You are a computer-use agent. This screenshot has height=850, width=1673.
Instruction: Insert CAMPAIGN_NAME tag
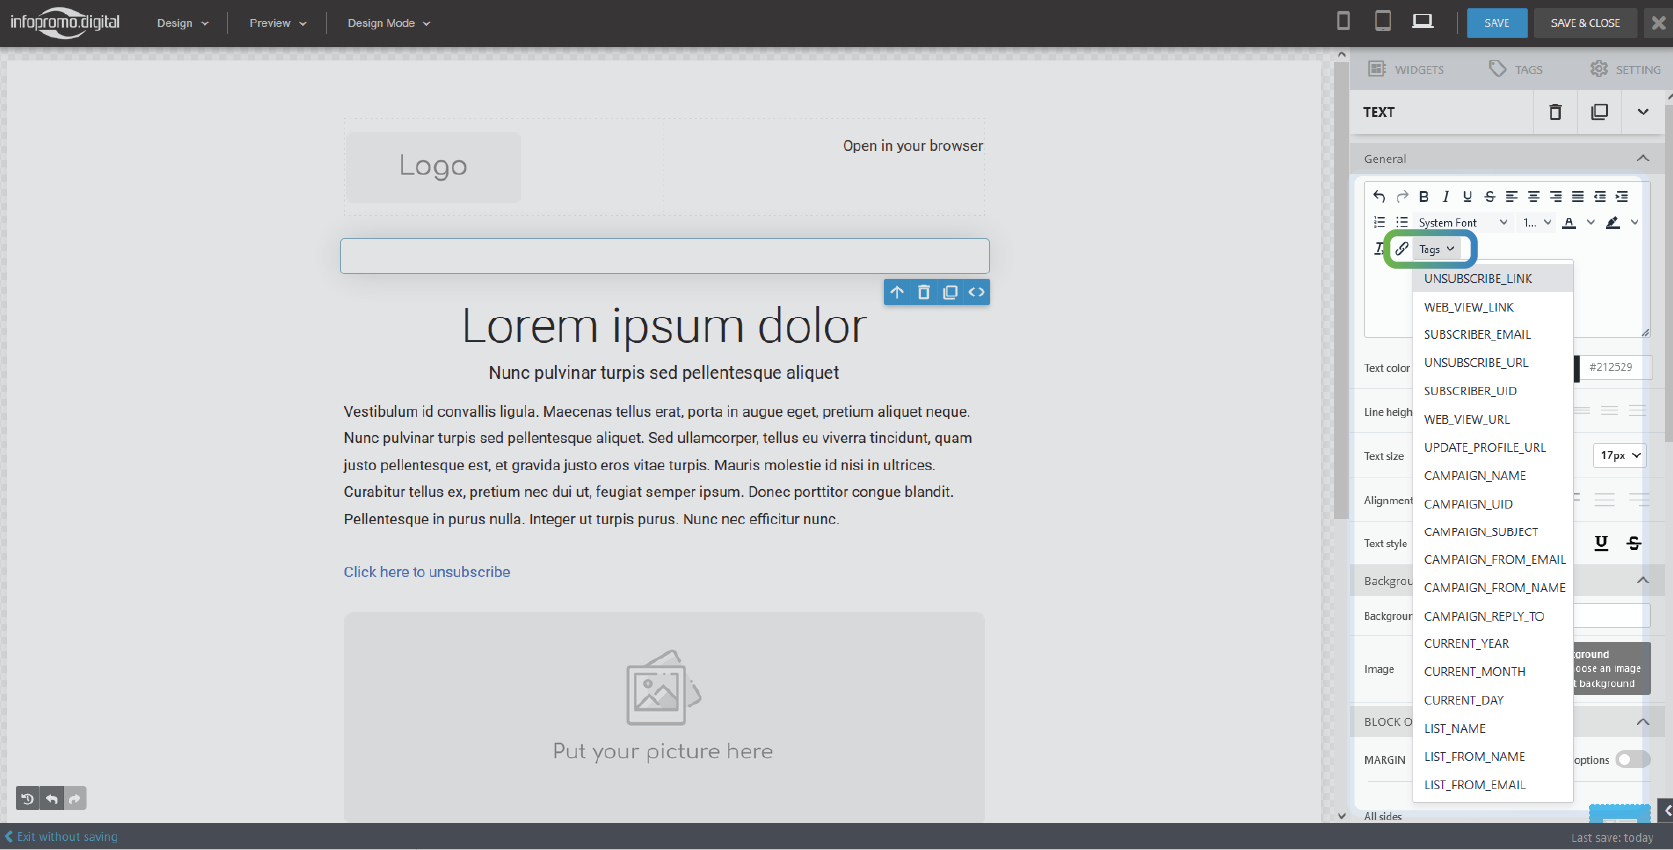coord(1492,475)
